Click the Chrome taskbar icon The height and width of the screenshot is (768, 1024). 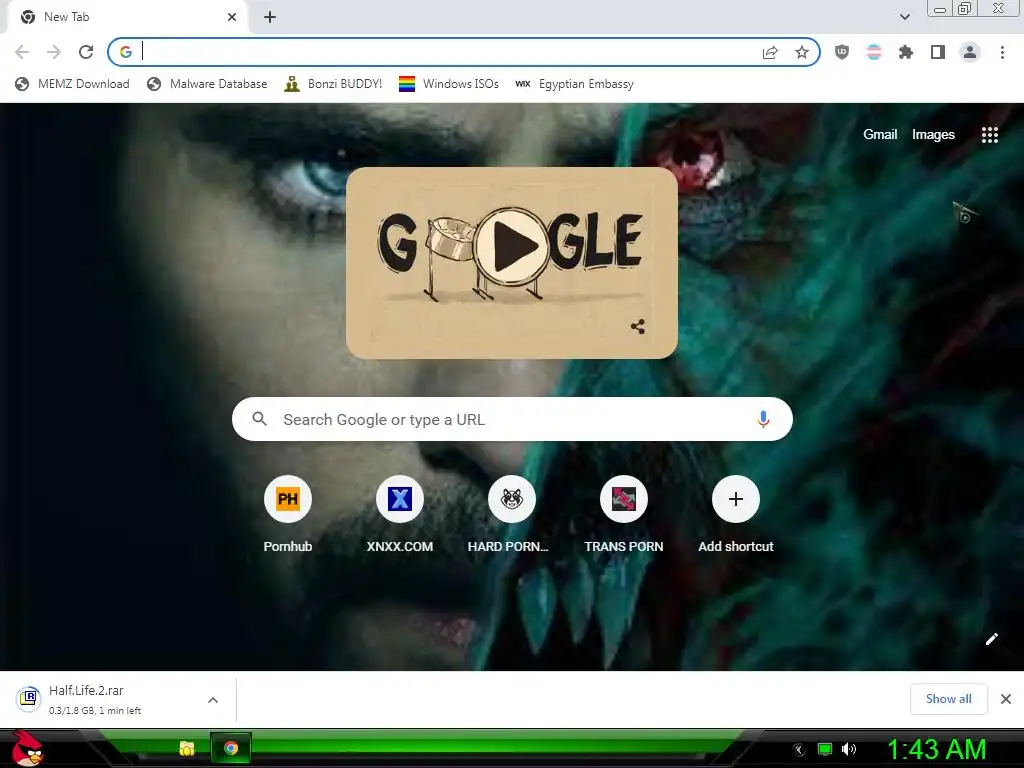[231, 748]
